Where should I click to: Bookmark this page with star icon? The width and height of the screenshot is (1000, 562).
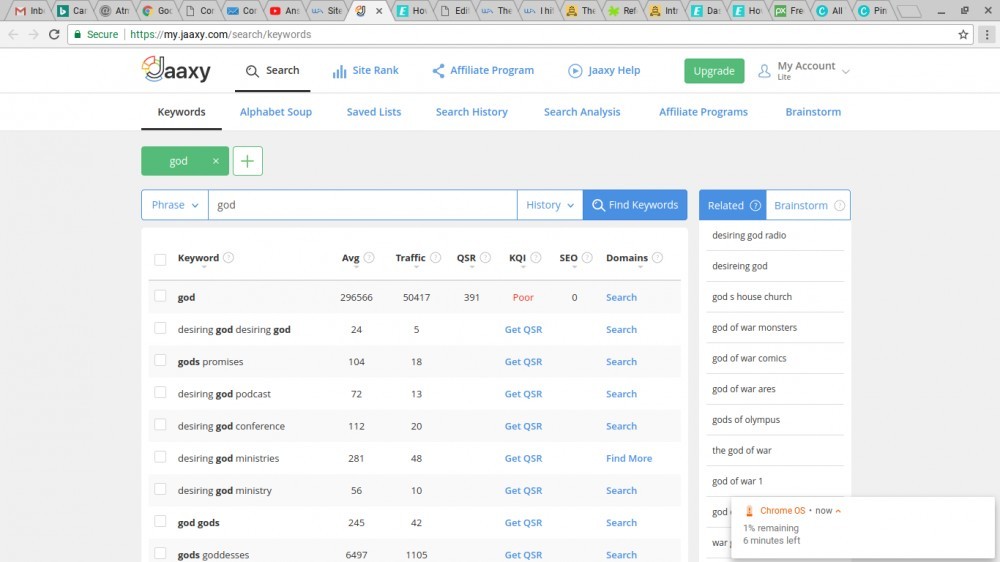click(963, 34)
